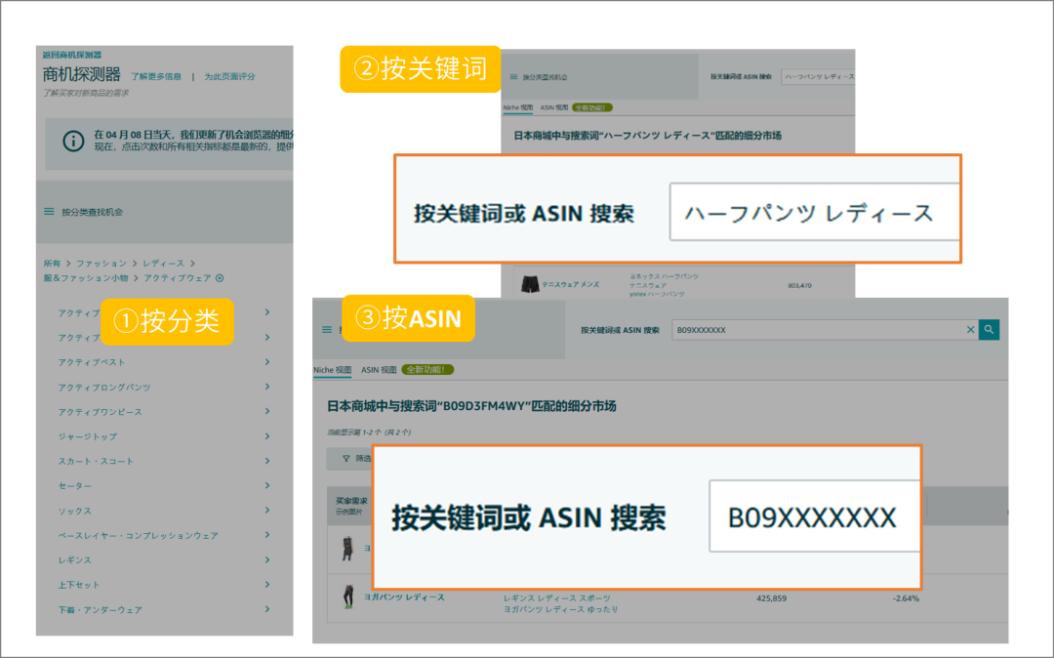
Task: Click the ヨガパンツ レディース product thumbnail
Action: [347, 600]
